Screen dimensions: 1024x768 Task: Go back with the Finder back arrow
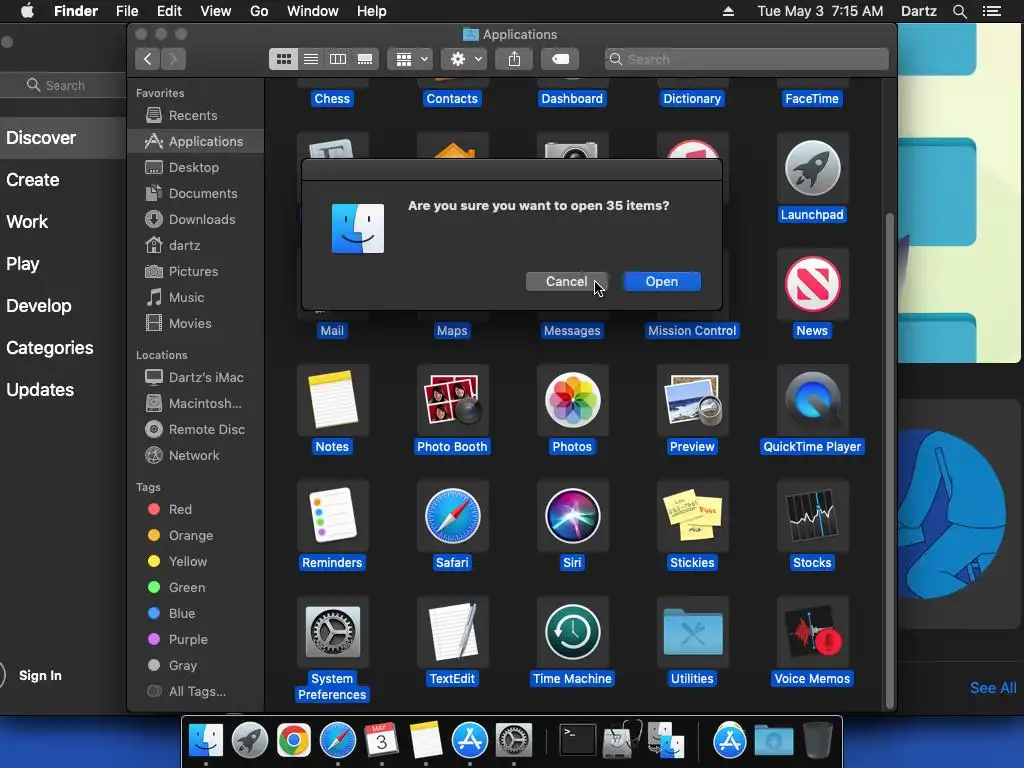coord(148,59)
